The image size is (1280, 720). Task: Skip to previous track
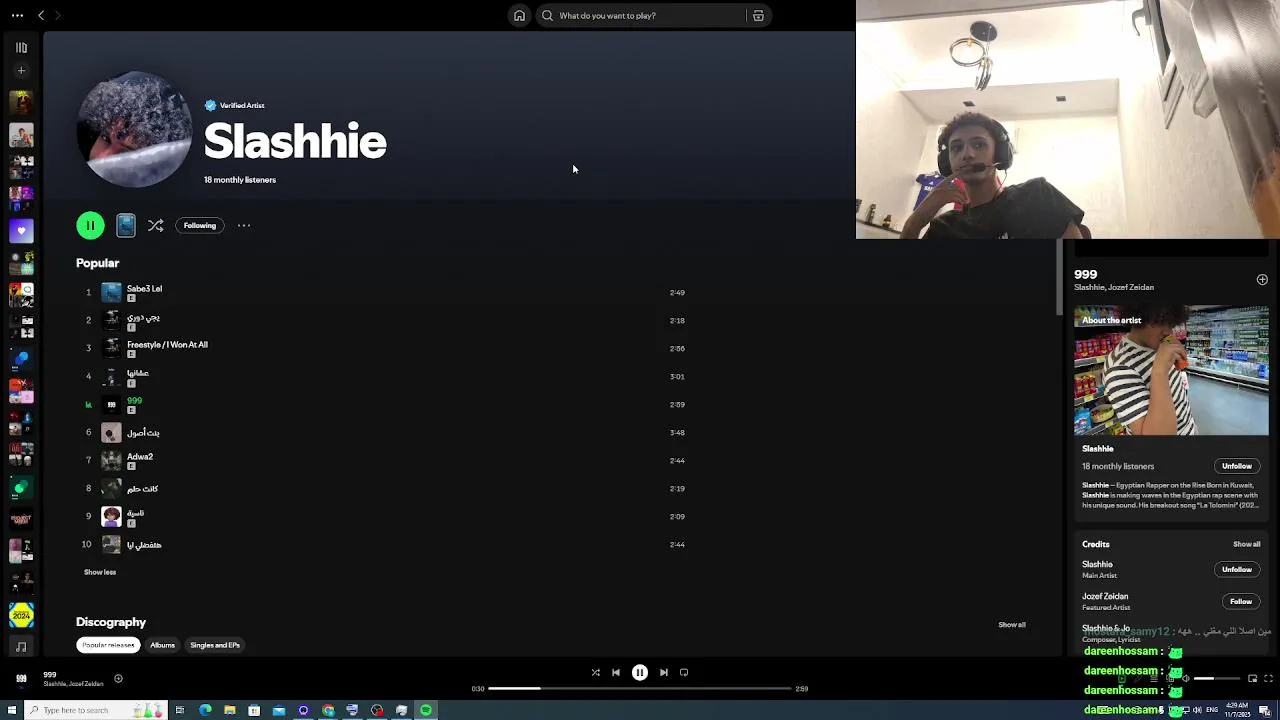click(616, 672)
